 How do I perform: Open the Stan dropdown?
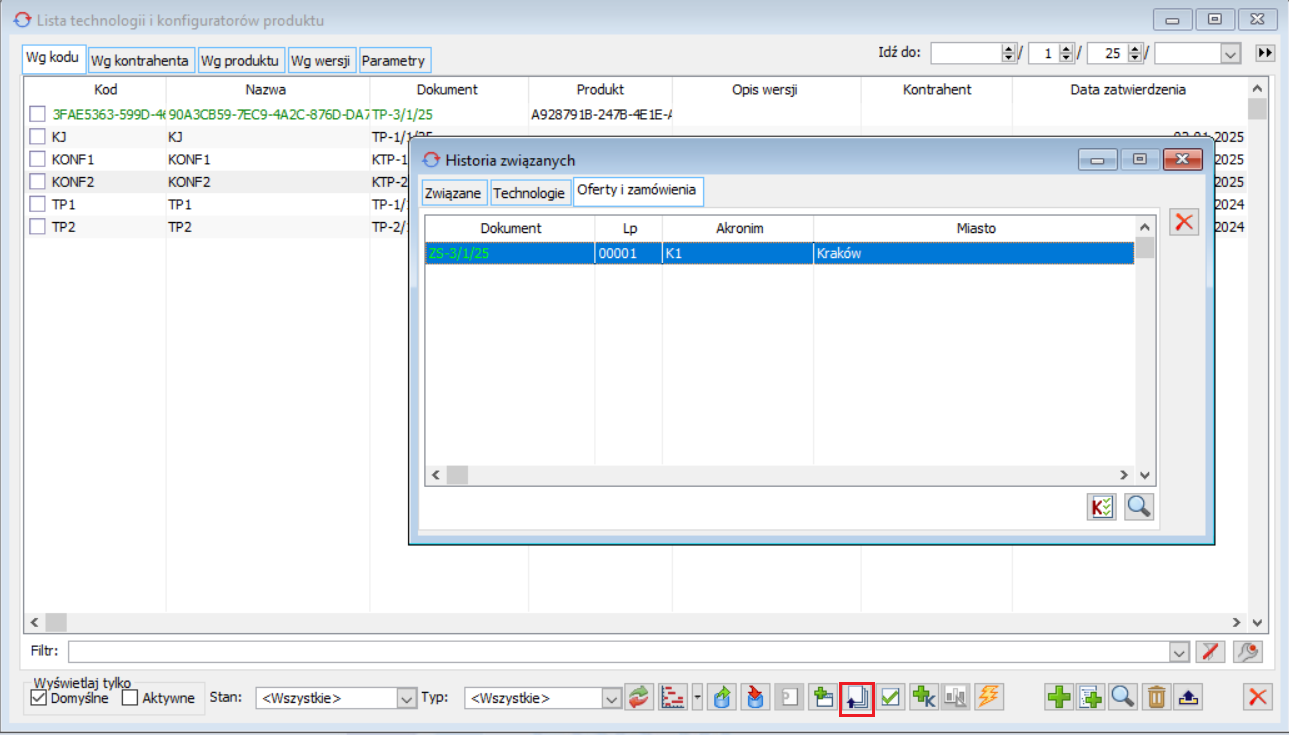pyautogui.click(x=406, y=698)
